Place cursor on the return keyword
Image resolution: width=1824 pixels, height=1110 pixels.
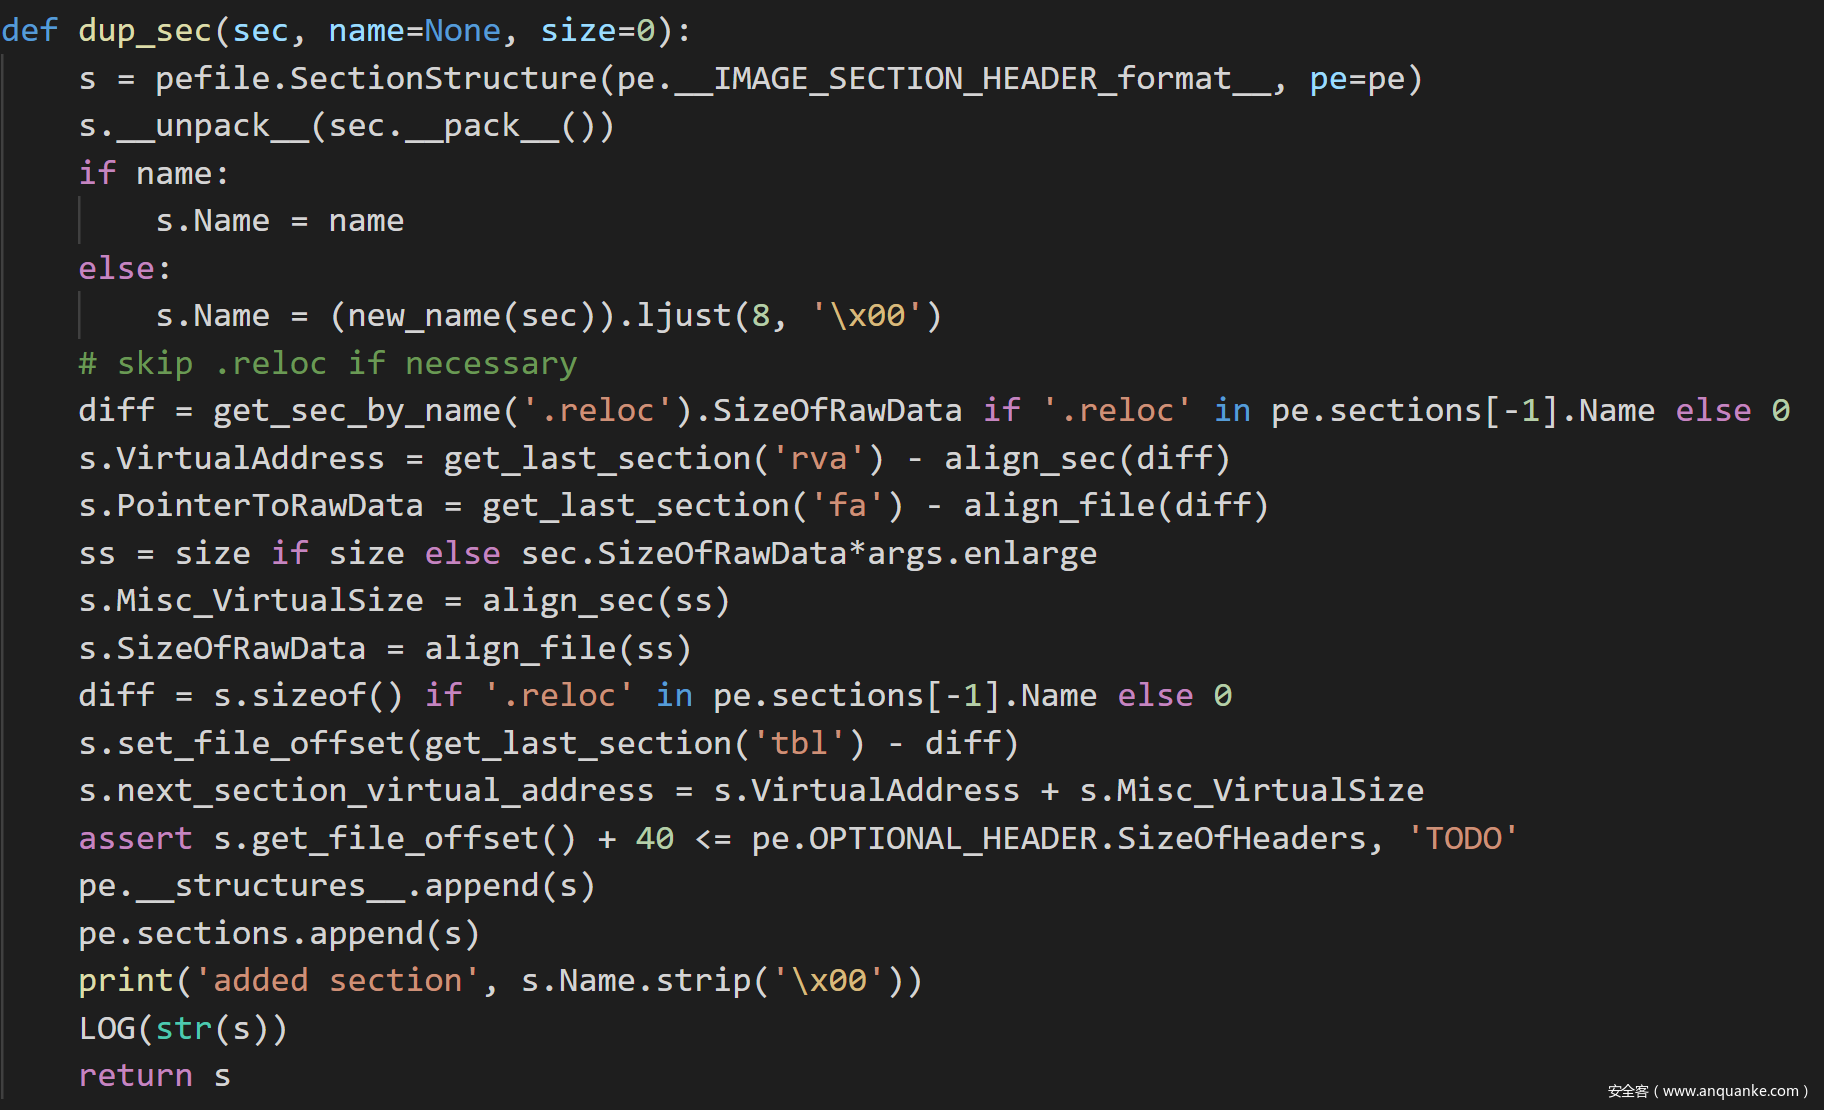coord(135,1075)
